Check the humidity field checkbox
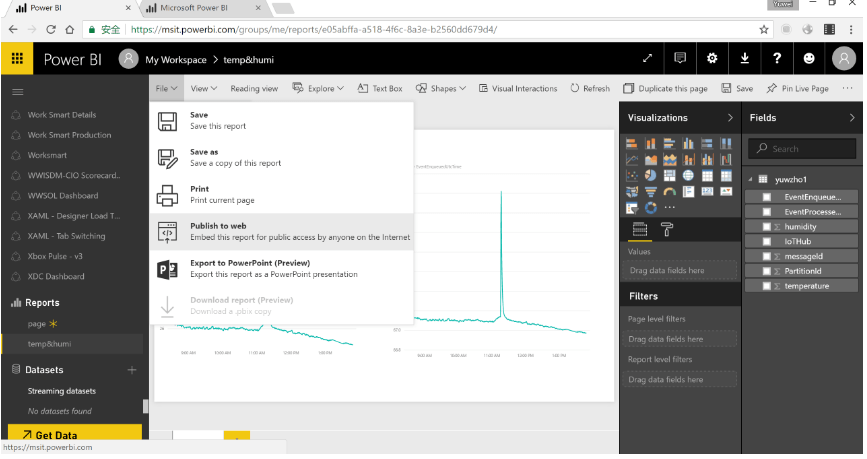867x459 pixels. (x=767, y=227)
